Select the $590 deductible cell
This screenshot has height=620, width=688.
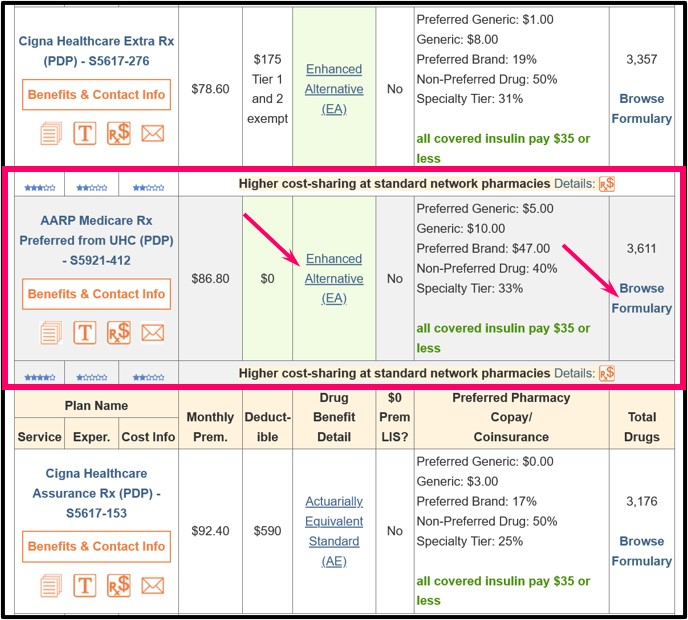click(x=267, y=531)
